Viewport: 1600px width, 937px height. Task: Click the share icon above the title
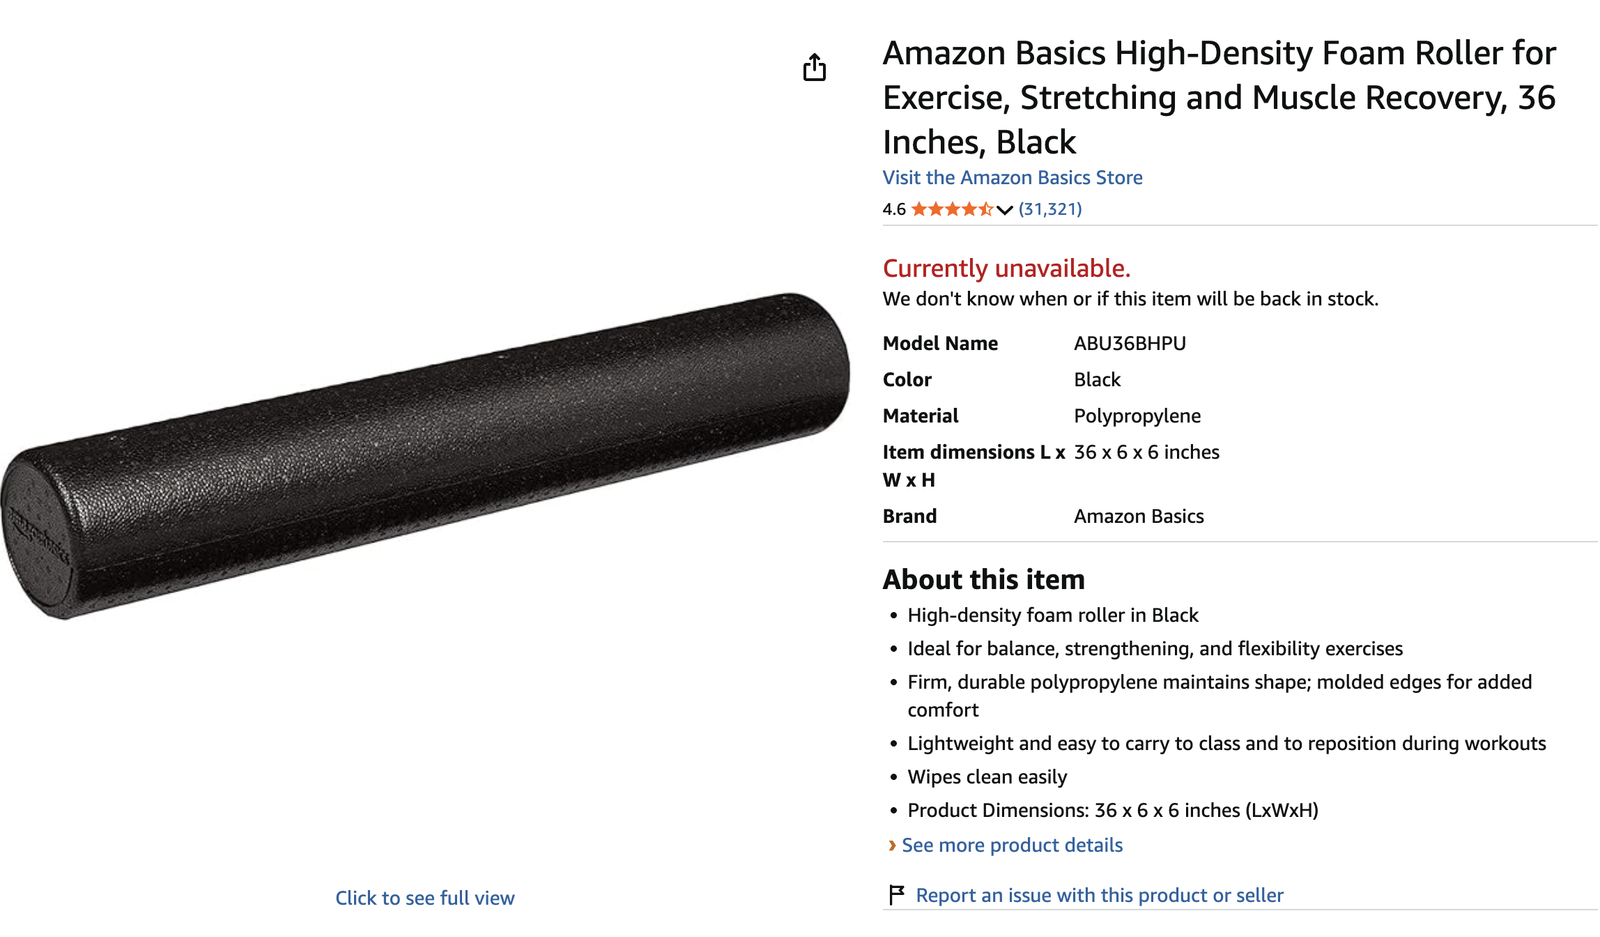click(x=815, y=65)
